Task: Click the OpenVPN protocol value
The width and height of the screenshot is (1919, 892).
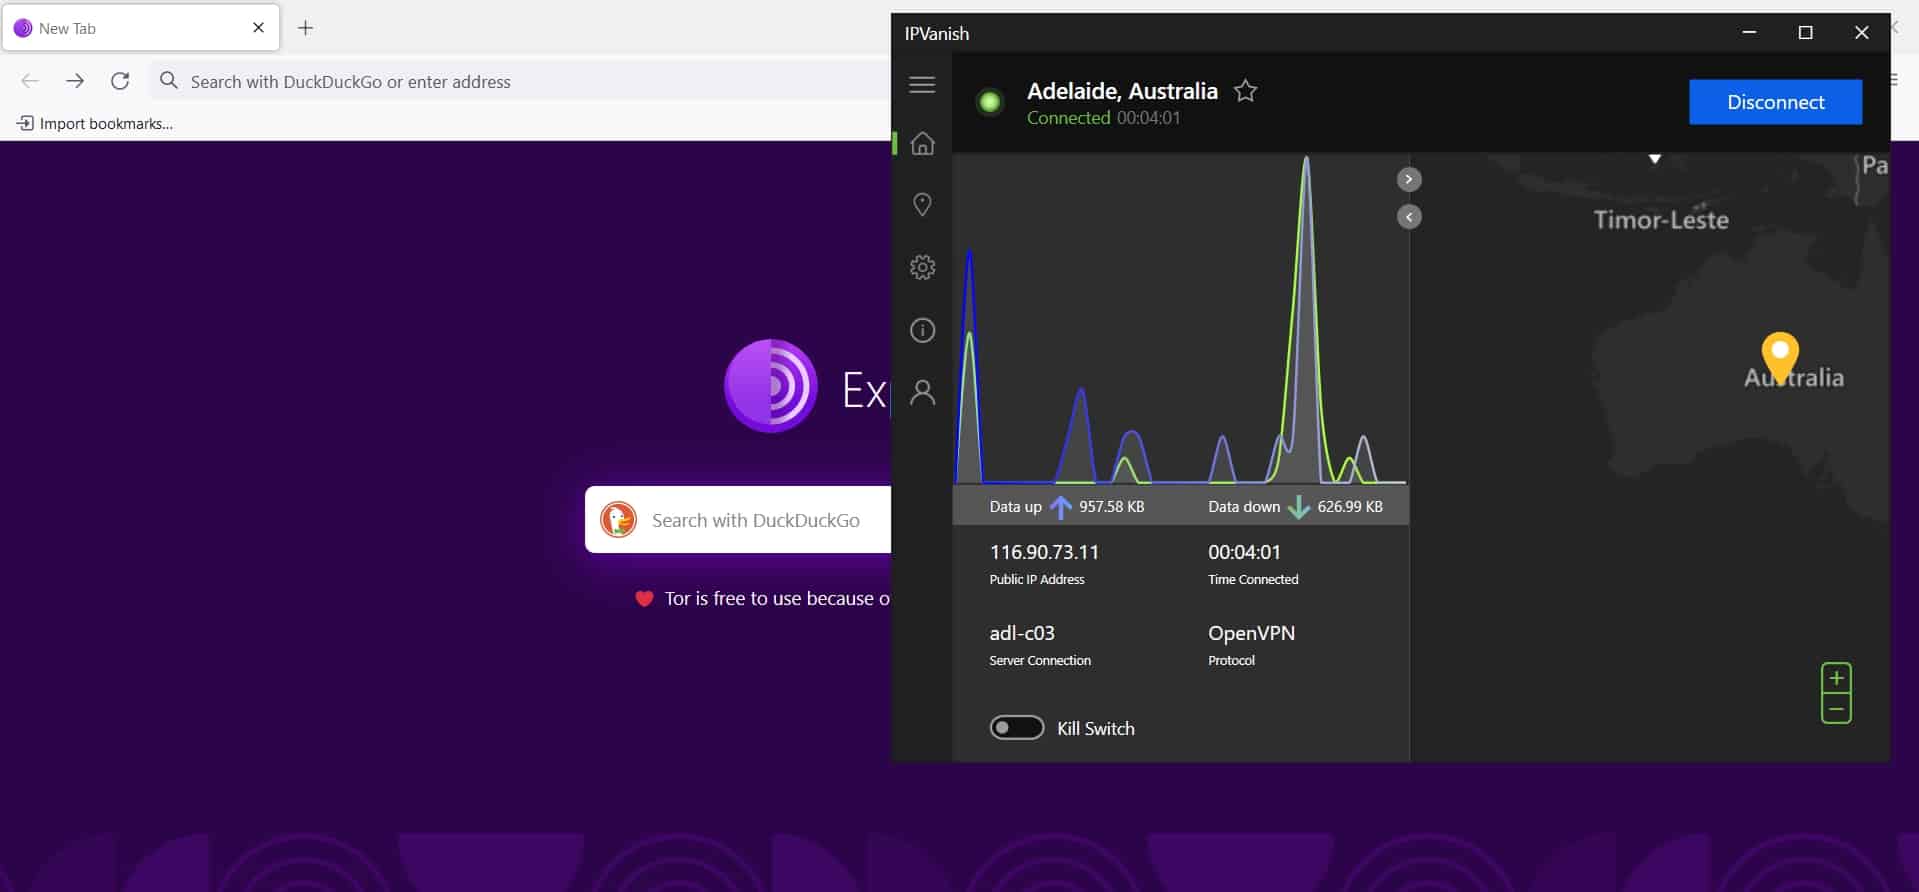Action: pyautogui.click(x=1251, y=633)
